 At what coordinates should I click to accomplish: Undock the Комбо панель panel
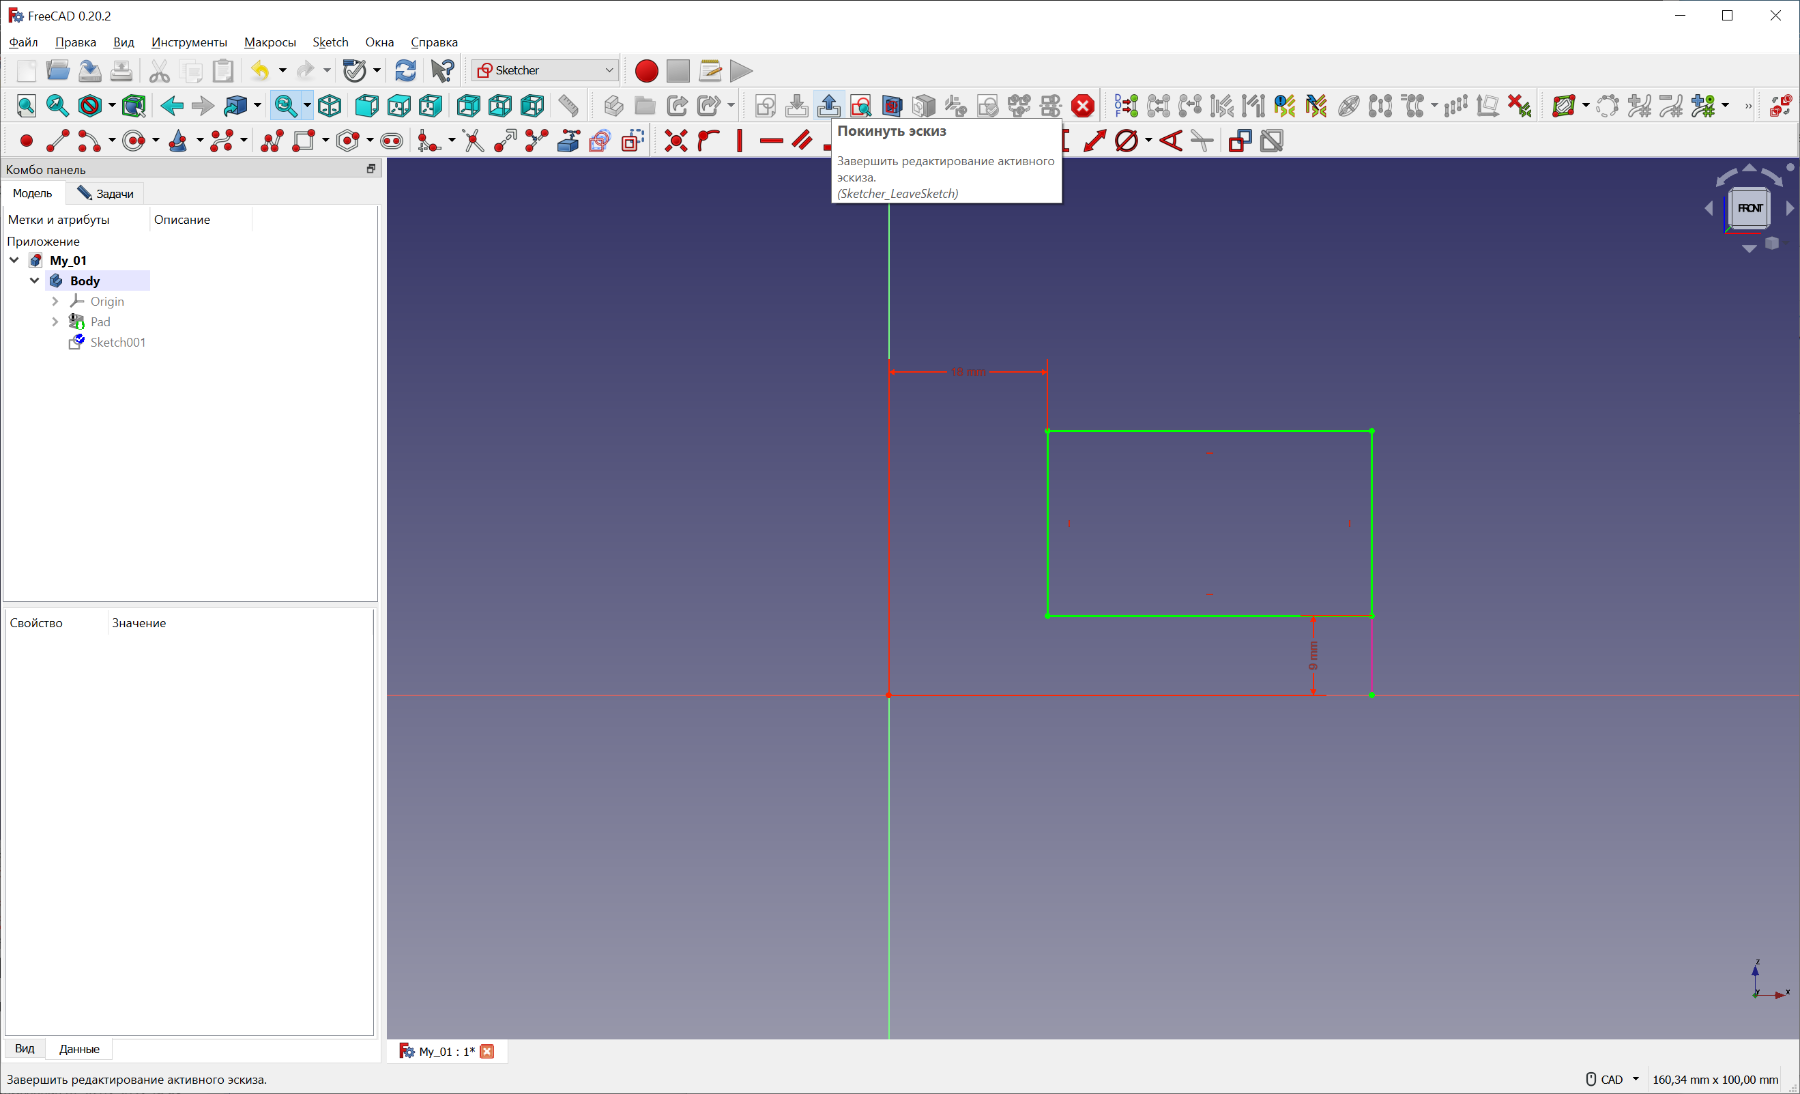[370, 169]
